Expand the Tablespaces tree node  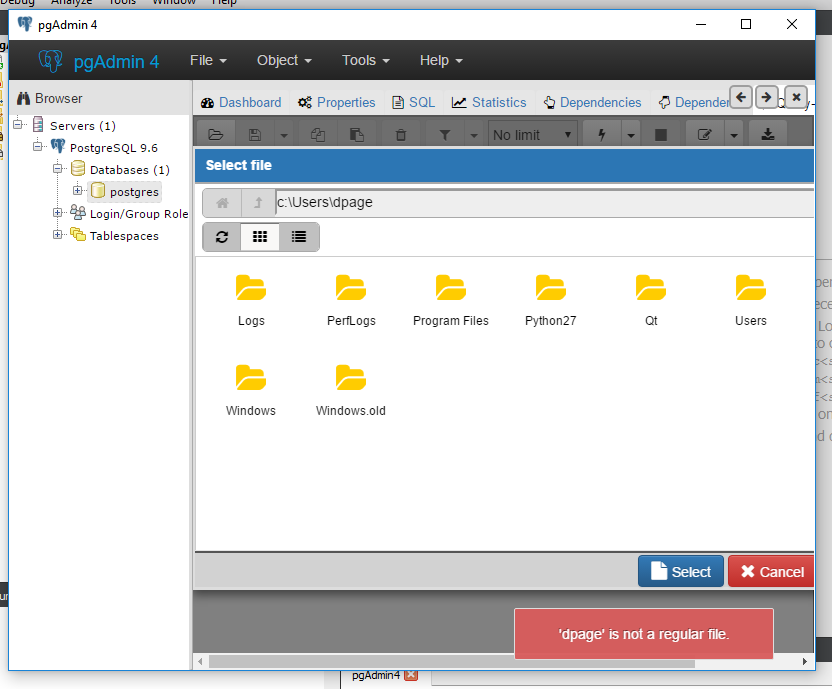58,235
